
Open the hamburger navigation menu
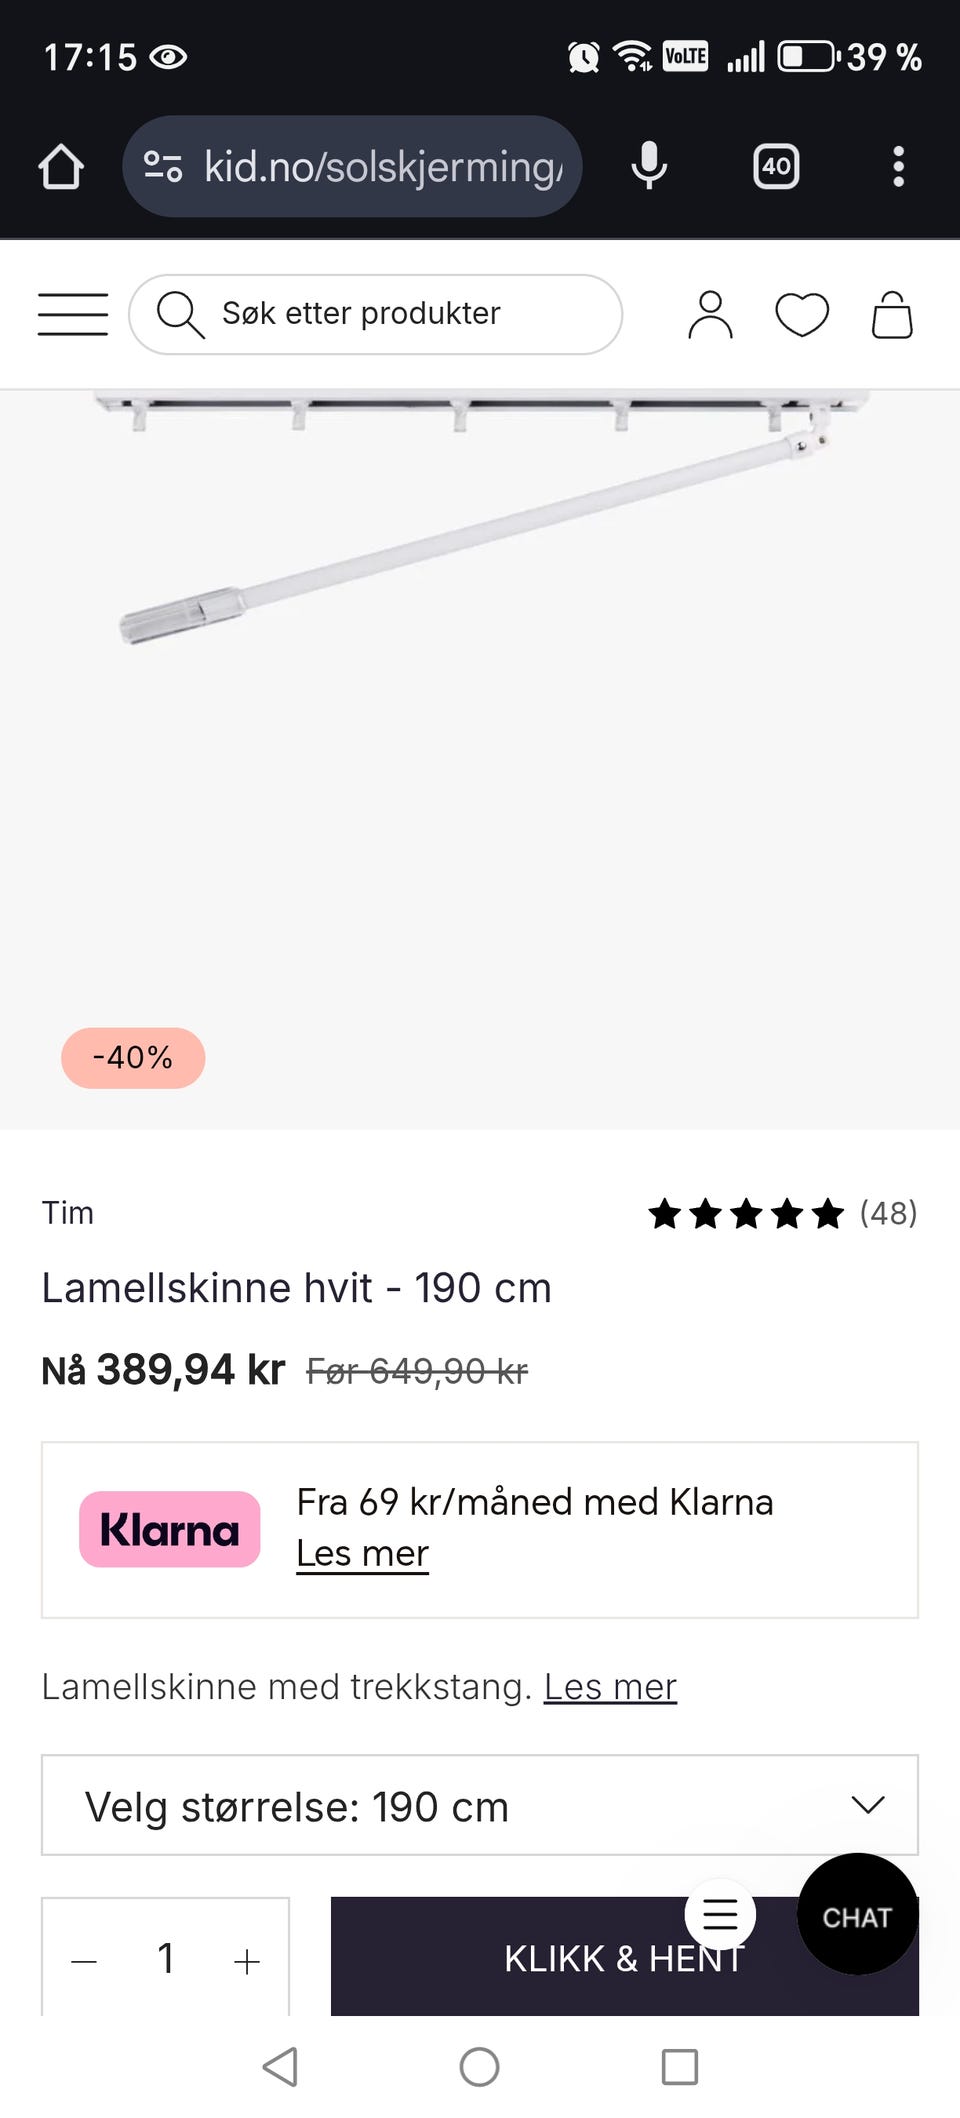73,314
